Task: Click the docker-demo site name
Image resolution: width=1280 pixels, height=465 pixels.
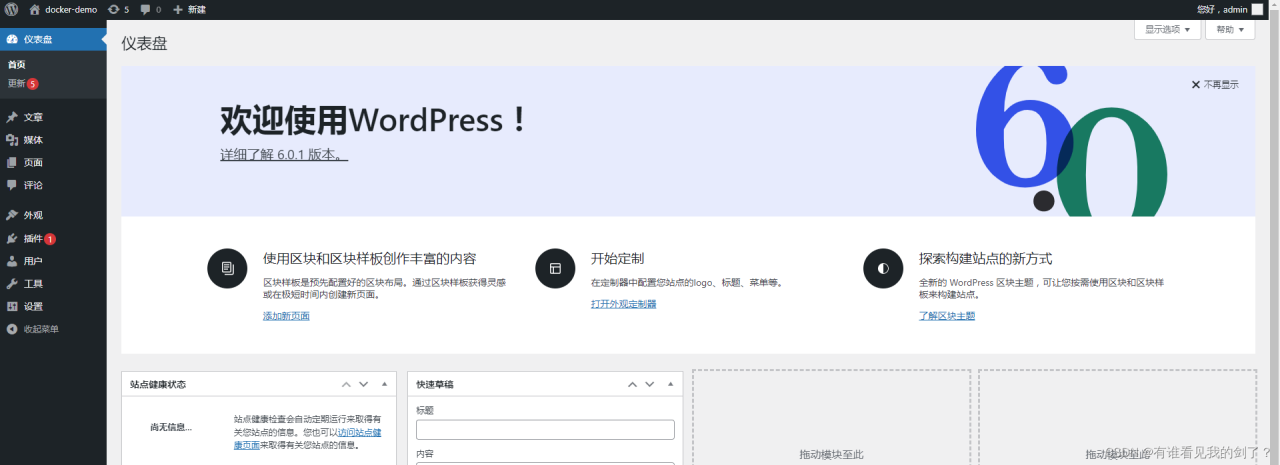Action: pos(71,9)
